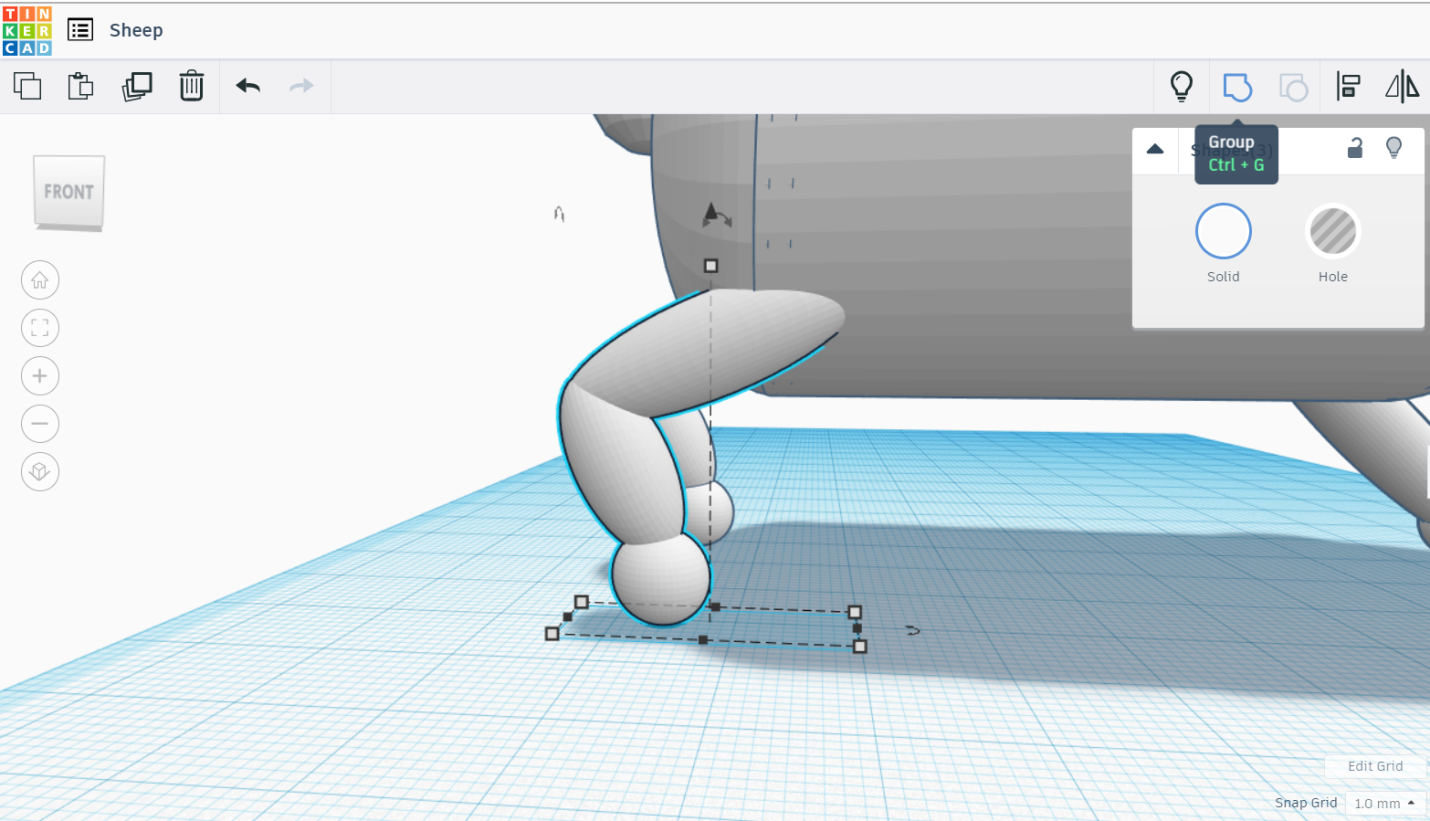Click the greyed Redo arrow
The height and width of the screenshot is (821, 1430).
click(x=301, y=86)
